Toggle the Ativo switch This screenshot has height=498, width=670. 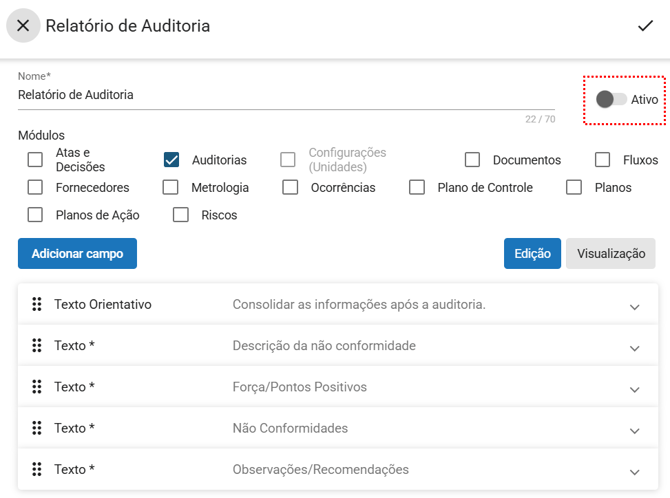(x=610, y=99)
